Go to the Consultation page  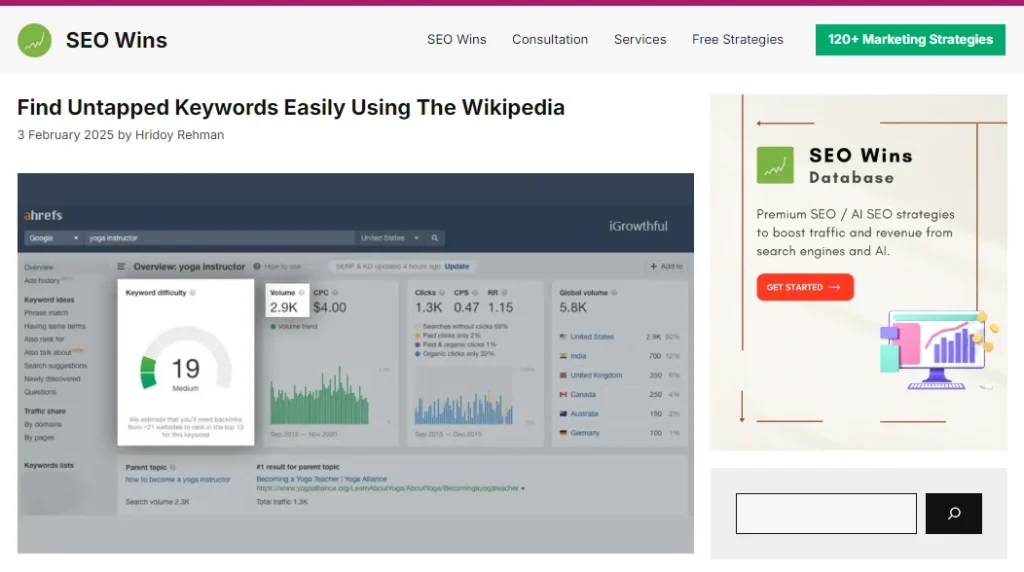point(550,39)
